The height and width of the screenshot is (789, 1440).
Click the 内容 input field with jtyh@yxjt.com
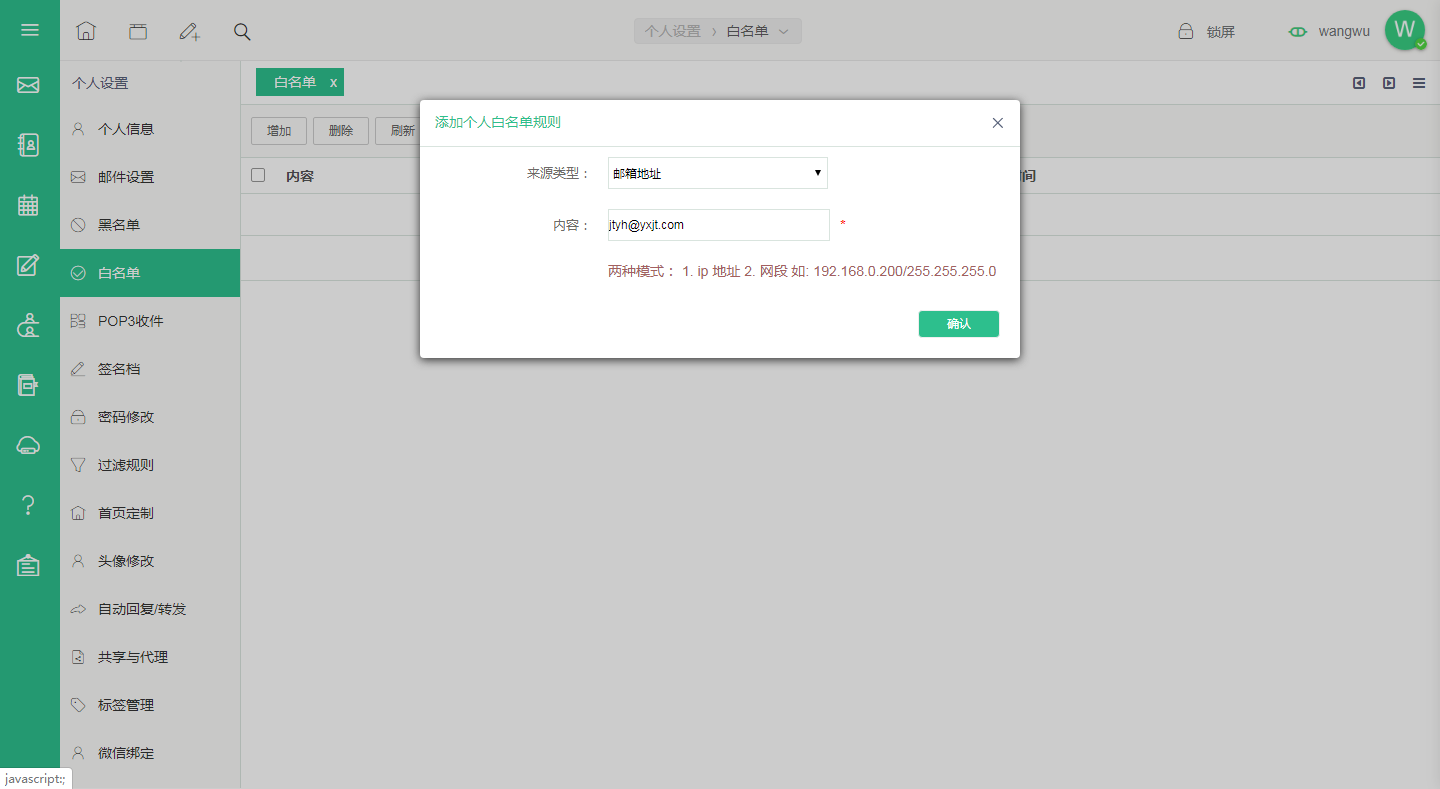(719, 225)
